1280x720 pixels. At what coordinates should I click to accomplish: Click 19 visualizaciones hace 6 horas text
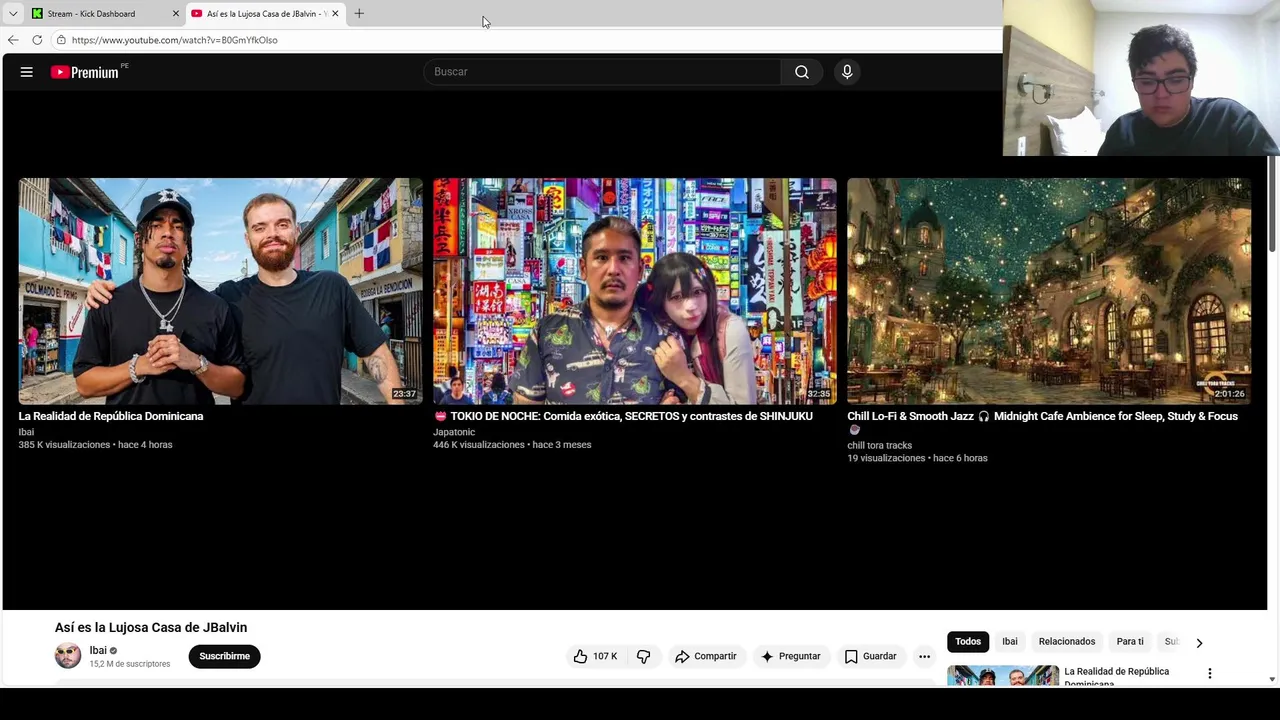(917, 458)
